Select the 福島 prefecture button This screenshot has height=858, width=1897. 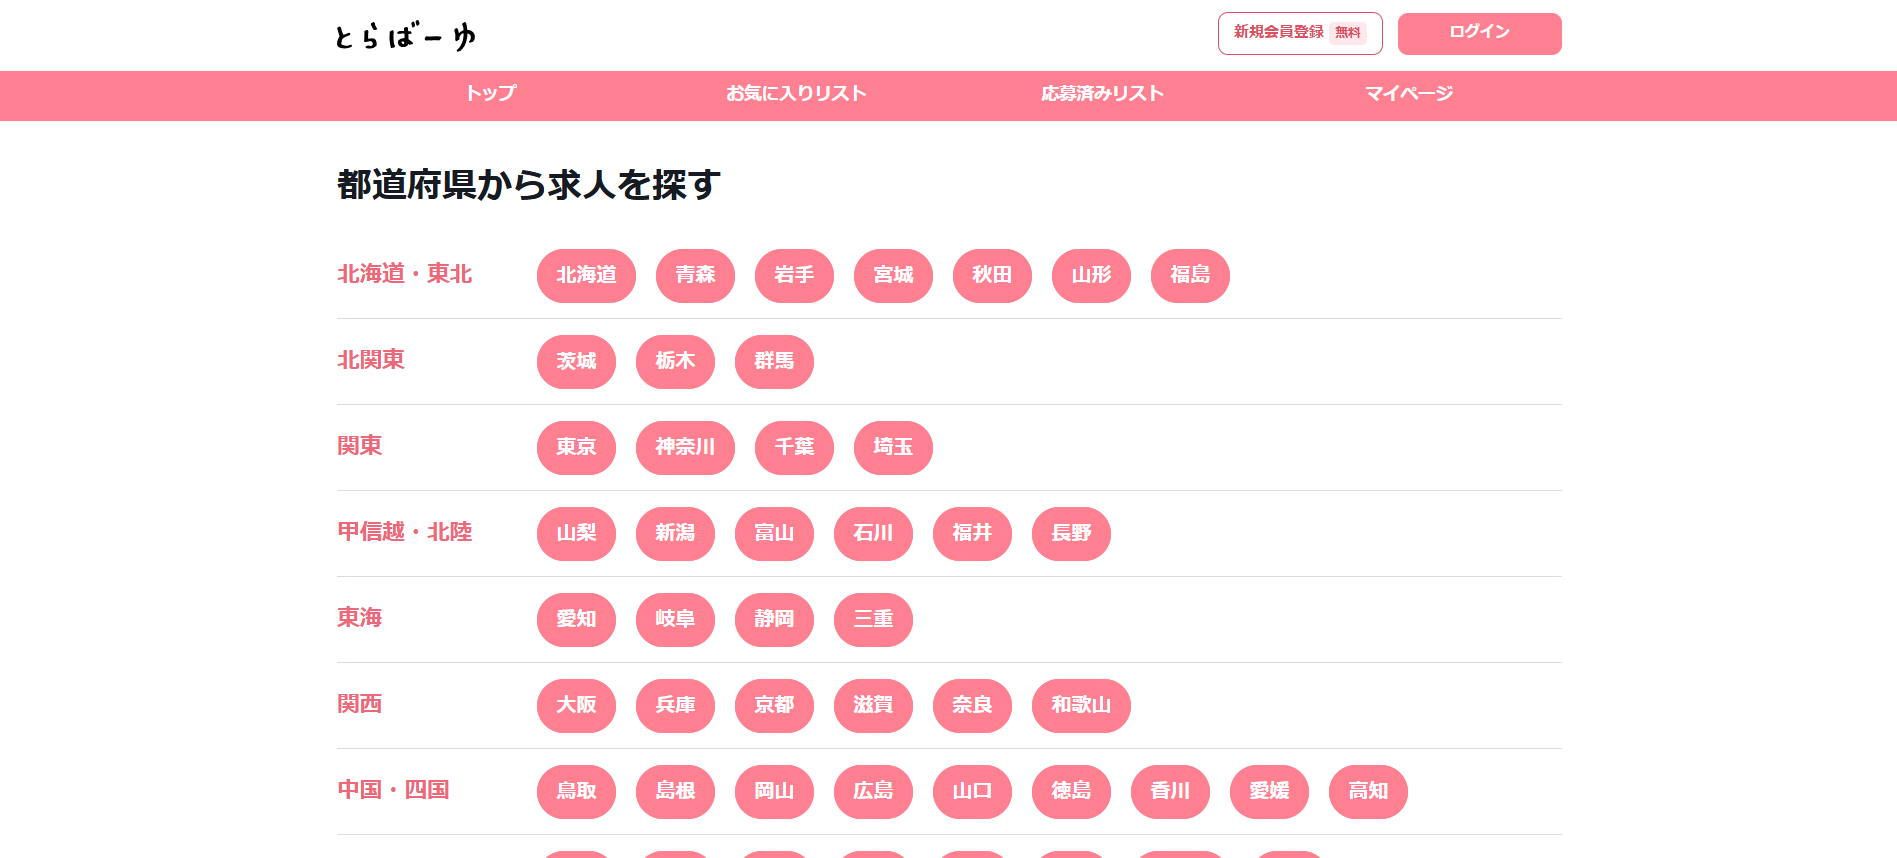[x=1190, y=275]
